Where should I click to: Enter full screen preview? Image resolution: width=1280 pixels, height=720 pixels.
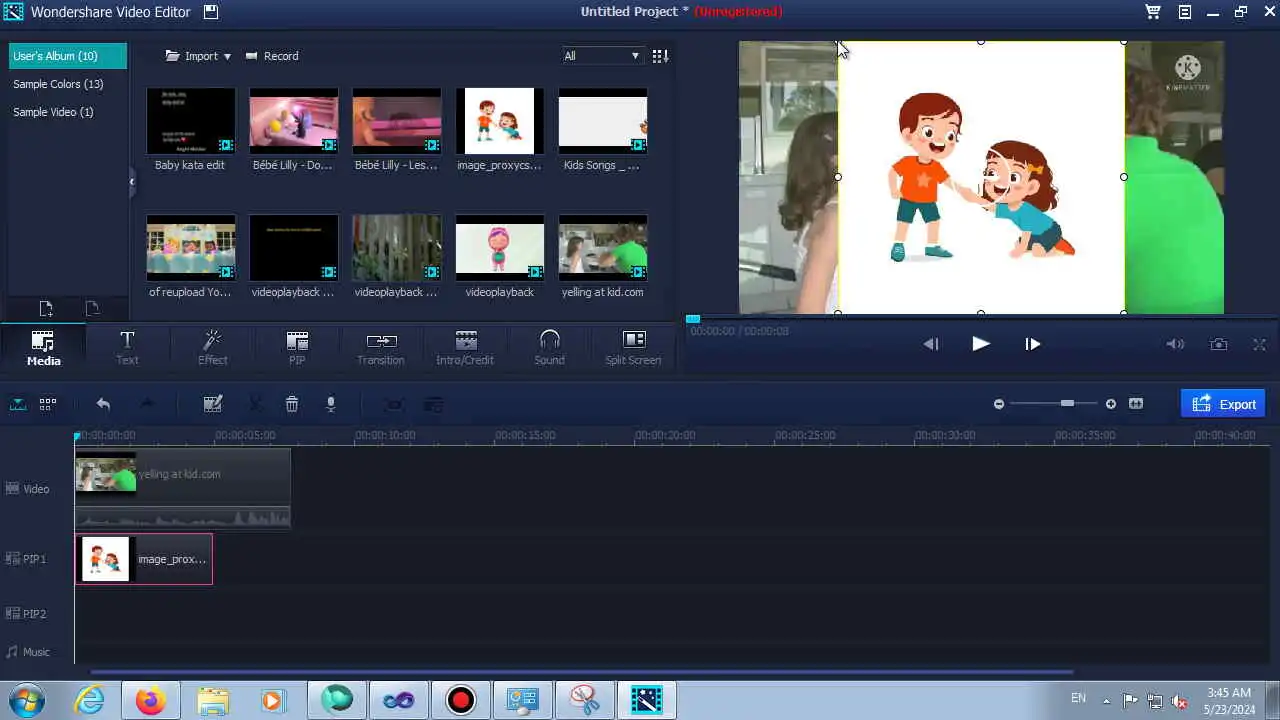[x=1260, y=344]
